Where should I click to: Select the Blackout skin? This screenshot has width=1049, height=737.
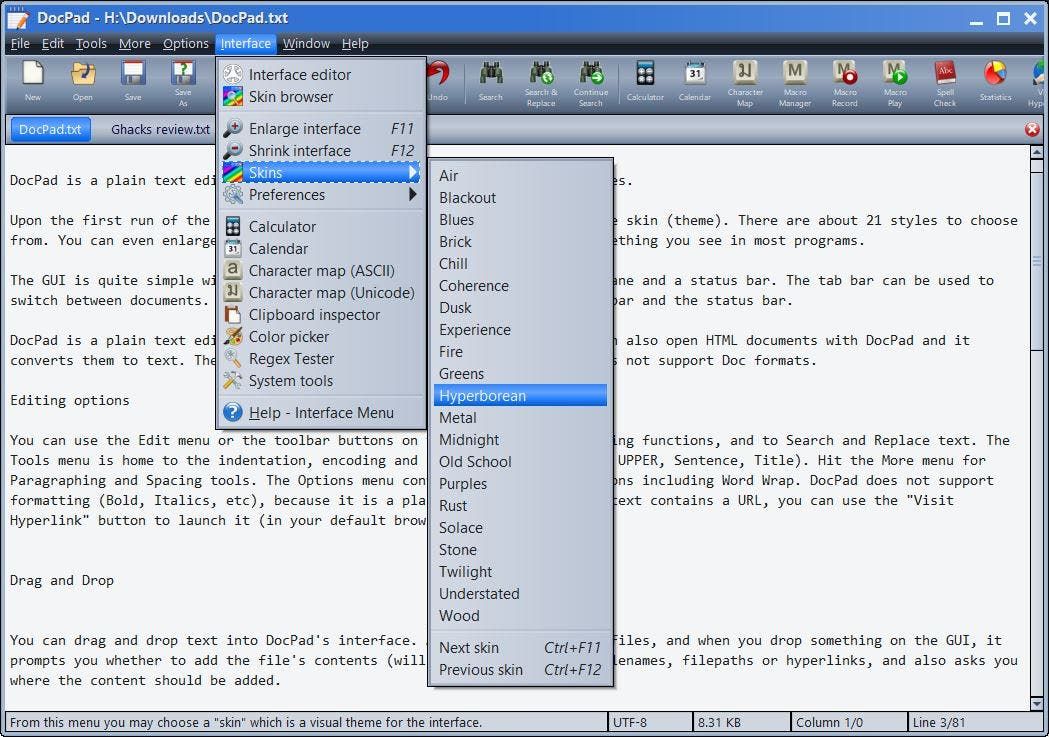pos(520,198)
